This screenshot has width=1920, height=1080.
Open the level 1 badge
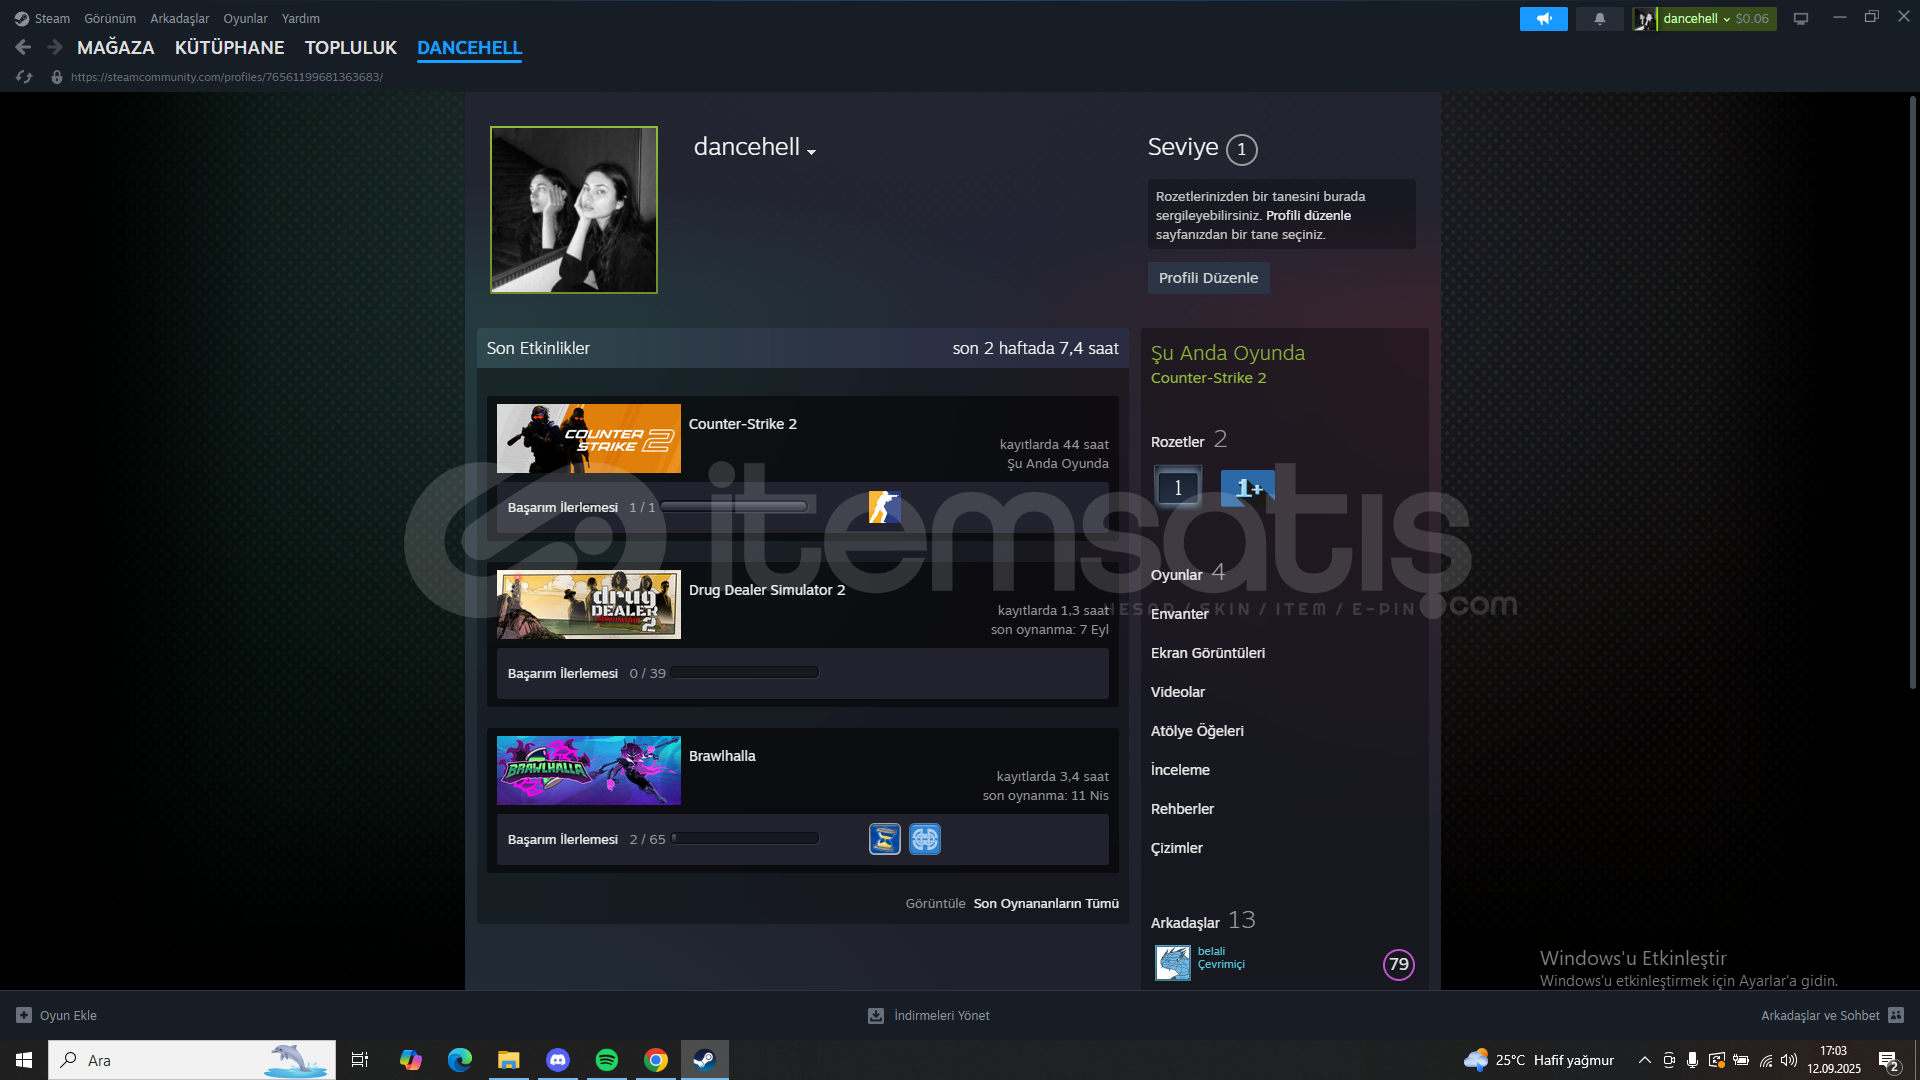[x=1178, y=487]
